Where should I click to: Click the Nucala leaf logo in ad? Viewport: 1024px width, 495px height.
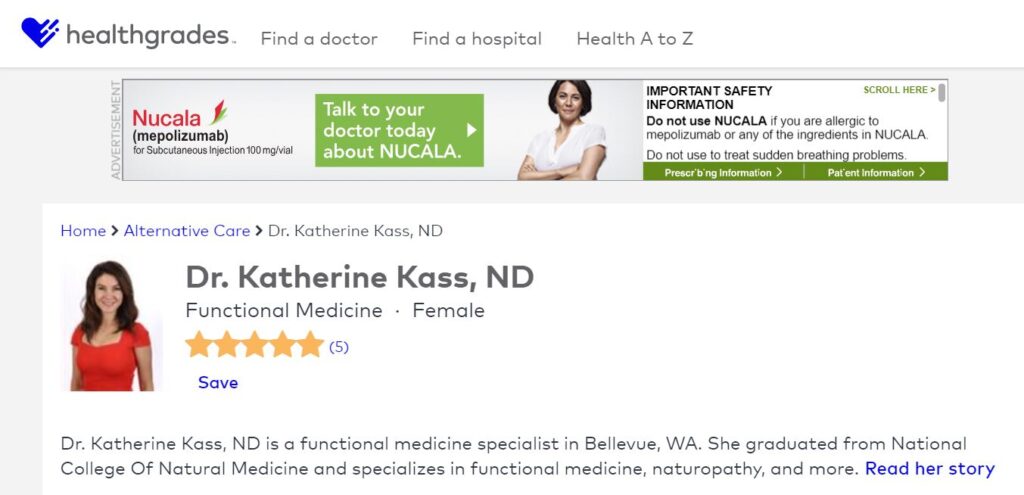[218, 113]
